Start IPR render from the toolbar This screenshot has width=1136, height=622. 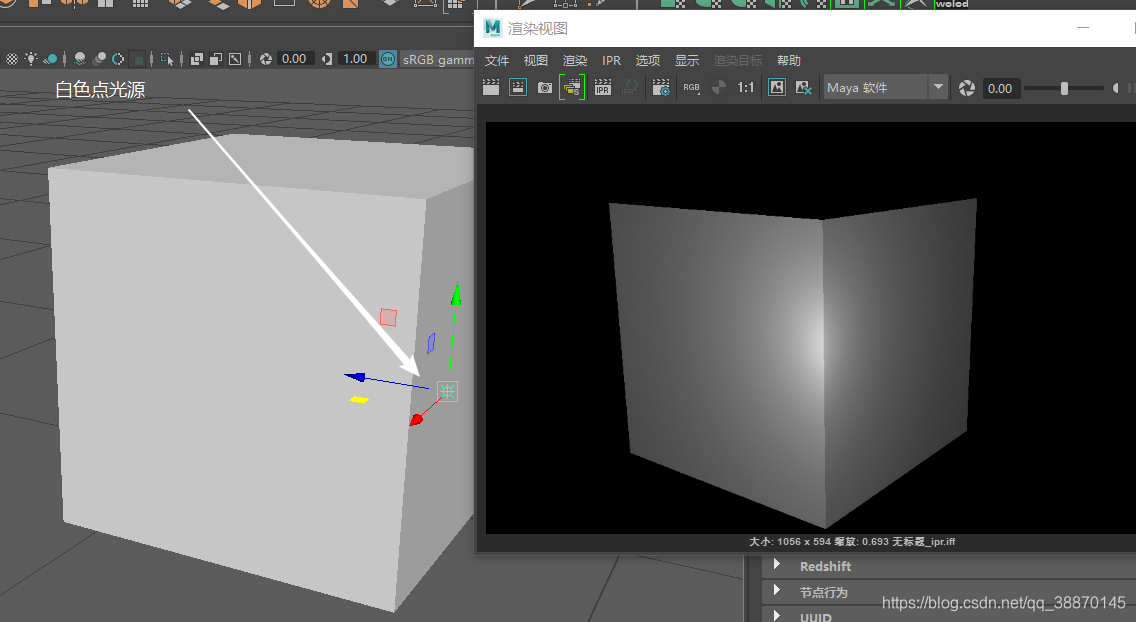(603, 88)
